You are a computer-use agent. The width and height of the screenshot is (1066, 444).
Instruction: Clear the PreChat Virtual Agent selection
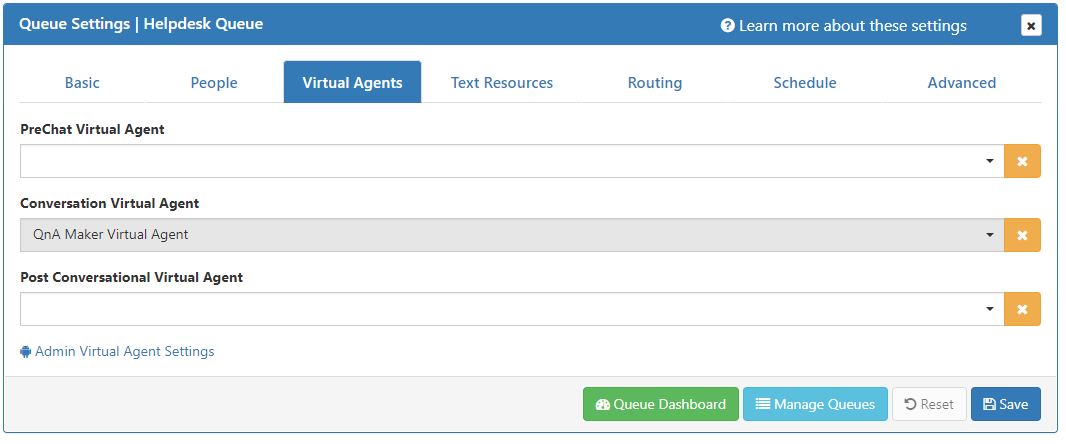(1022, 161)
